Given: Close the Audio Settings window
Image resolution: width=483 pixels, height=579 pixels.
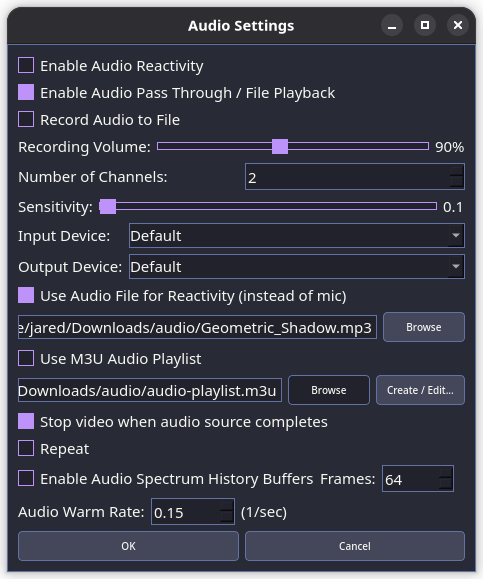Looking at the screenshot, I should tap(458, 25).
